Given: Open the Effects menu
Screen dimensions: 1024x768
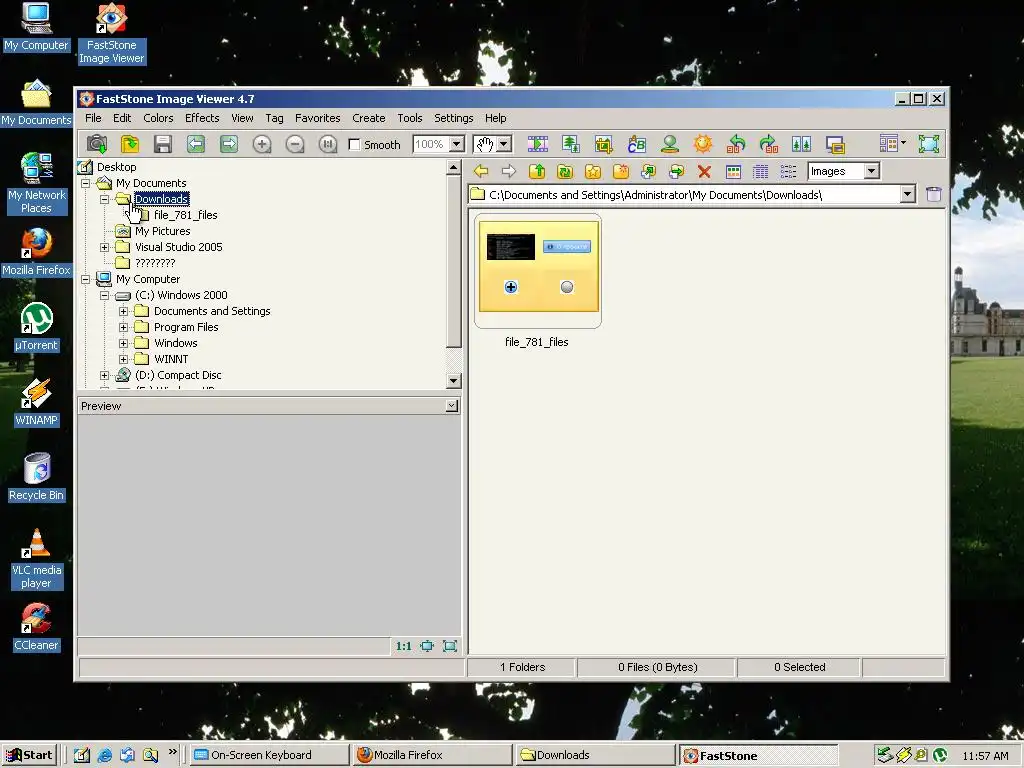Looking at the screenshot, I should pos(202,118).
